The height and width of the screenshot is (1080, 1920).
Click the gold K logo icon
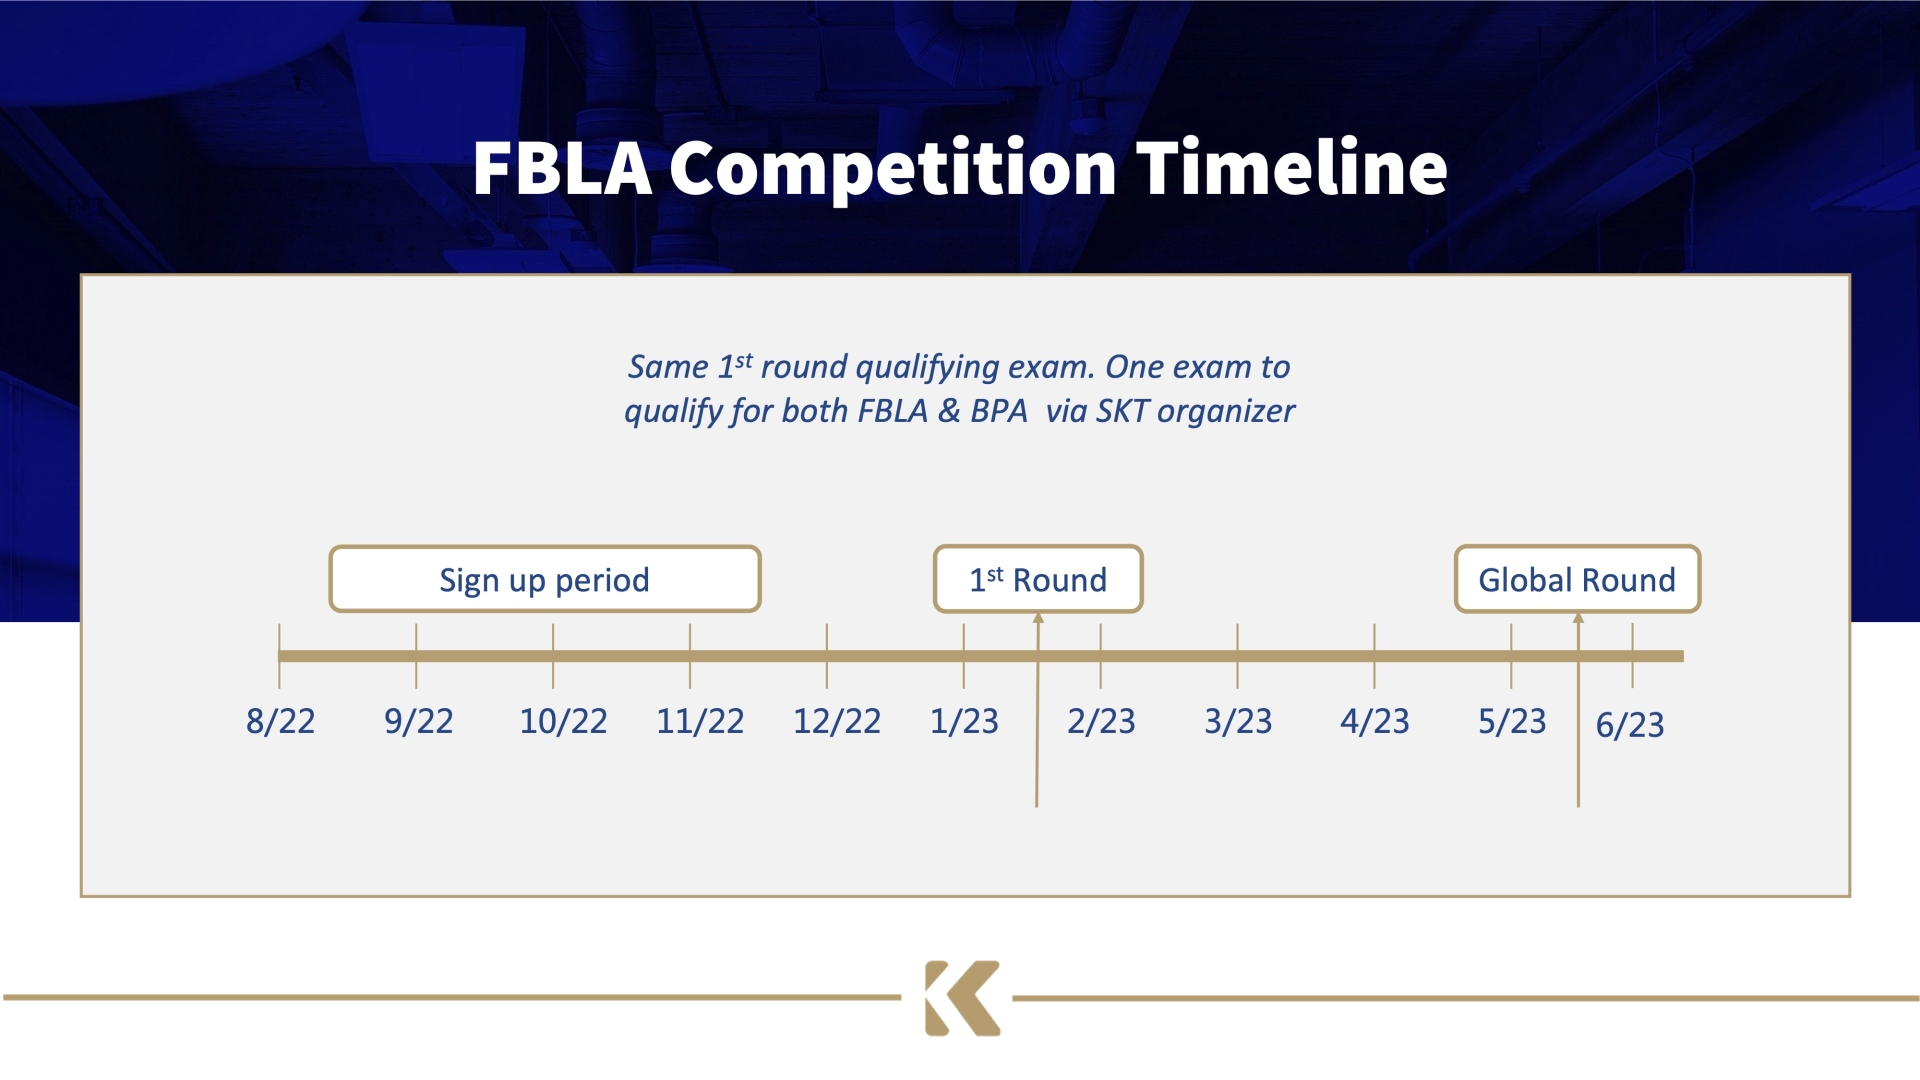(962, 998)
